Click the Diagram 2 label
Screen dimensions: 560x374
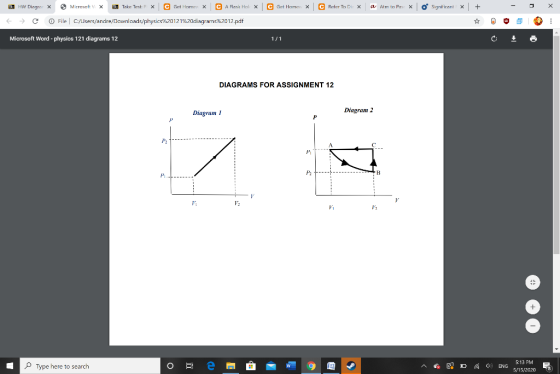coord(359,110)
